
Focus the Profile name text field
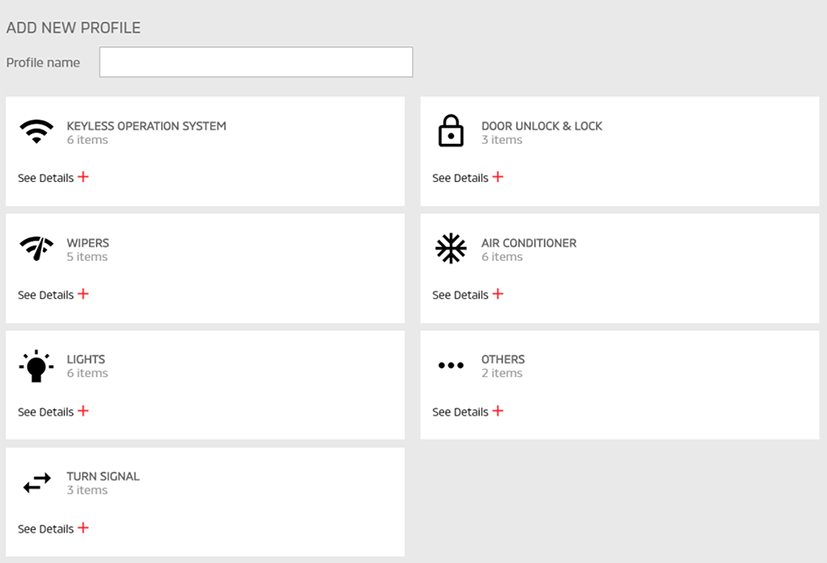coord(256,62)
